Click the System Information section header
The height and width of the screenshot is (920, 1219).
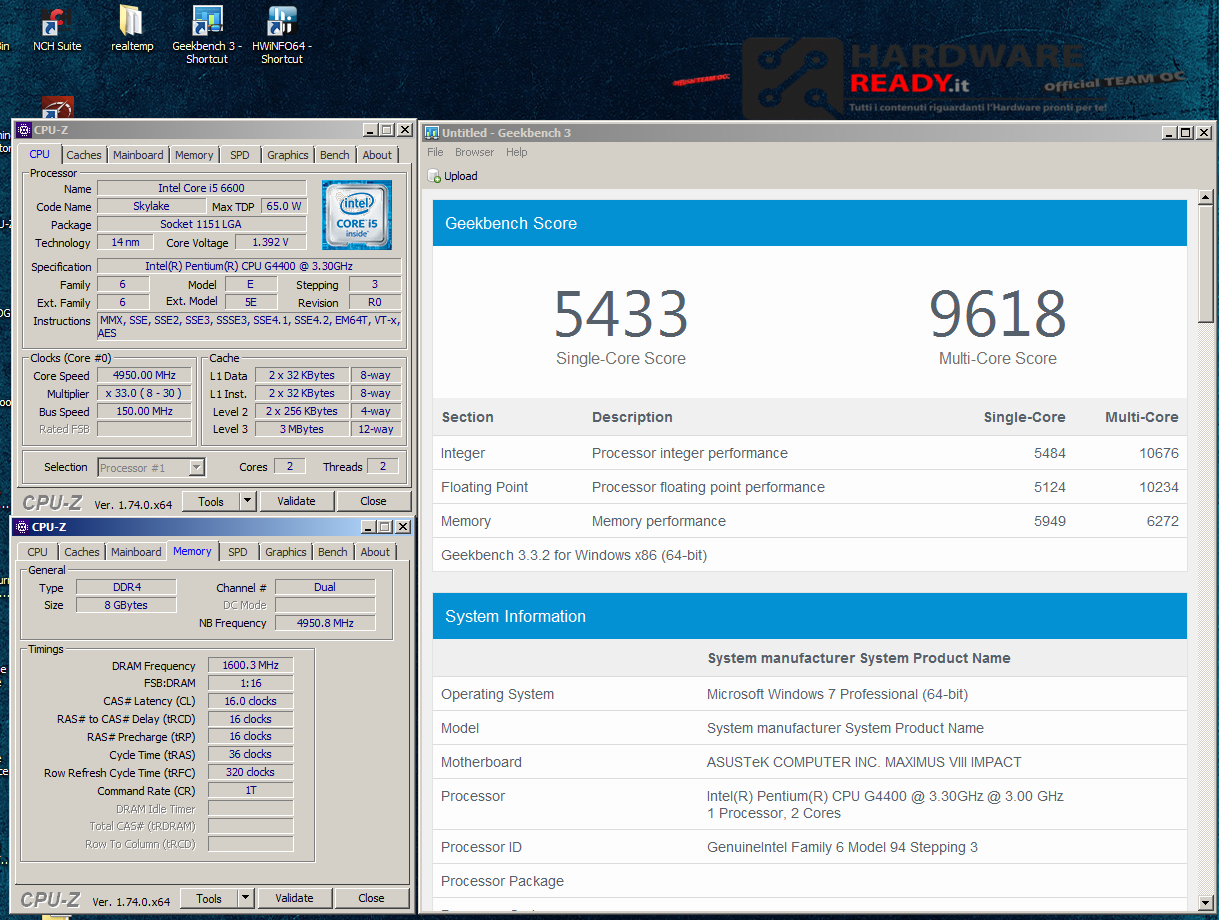[x=810, y=616]
